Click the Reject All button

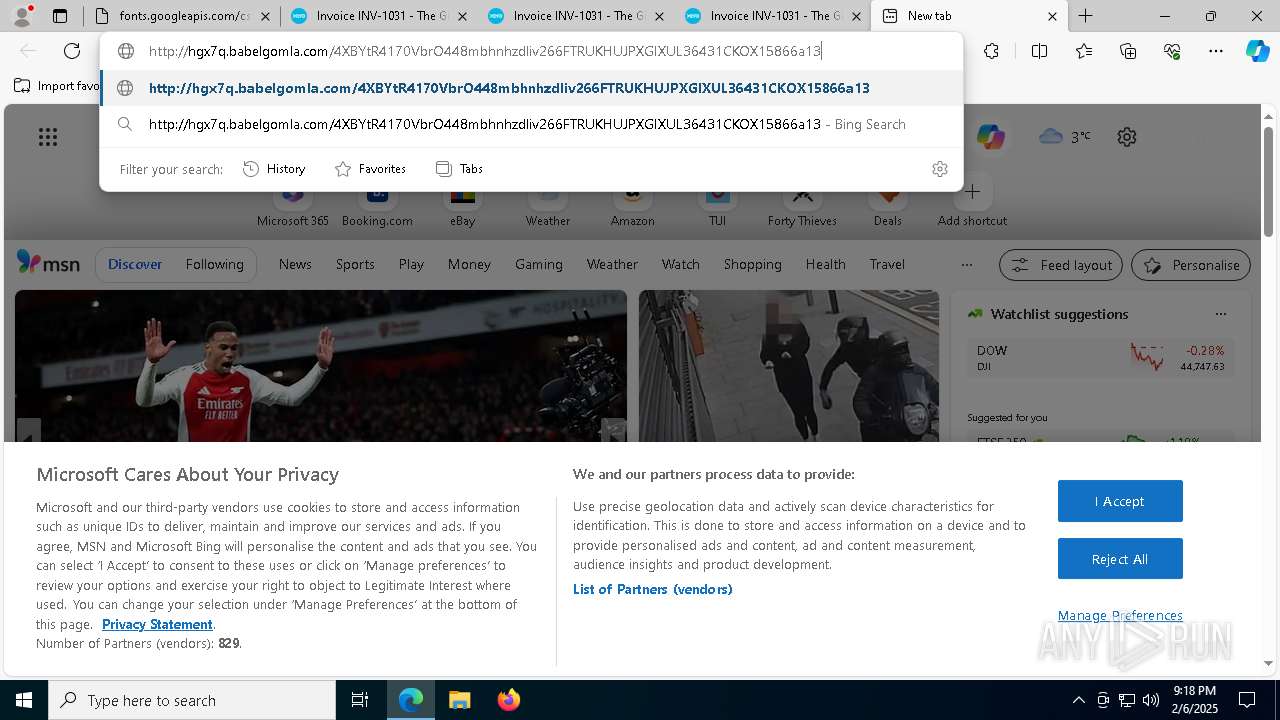click(x=1120, y=559)
